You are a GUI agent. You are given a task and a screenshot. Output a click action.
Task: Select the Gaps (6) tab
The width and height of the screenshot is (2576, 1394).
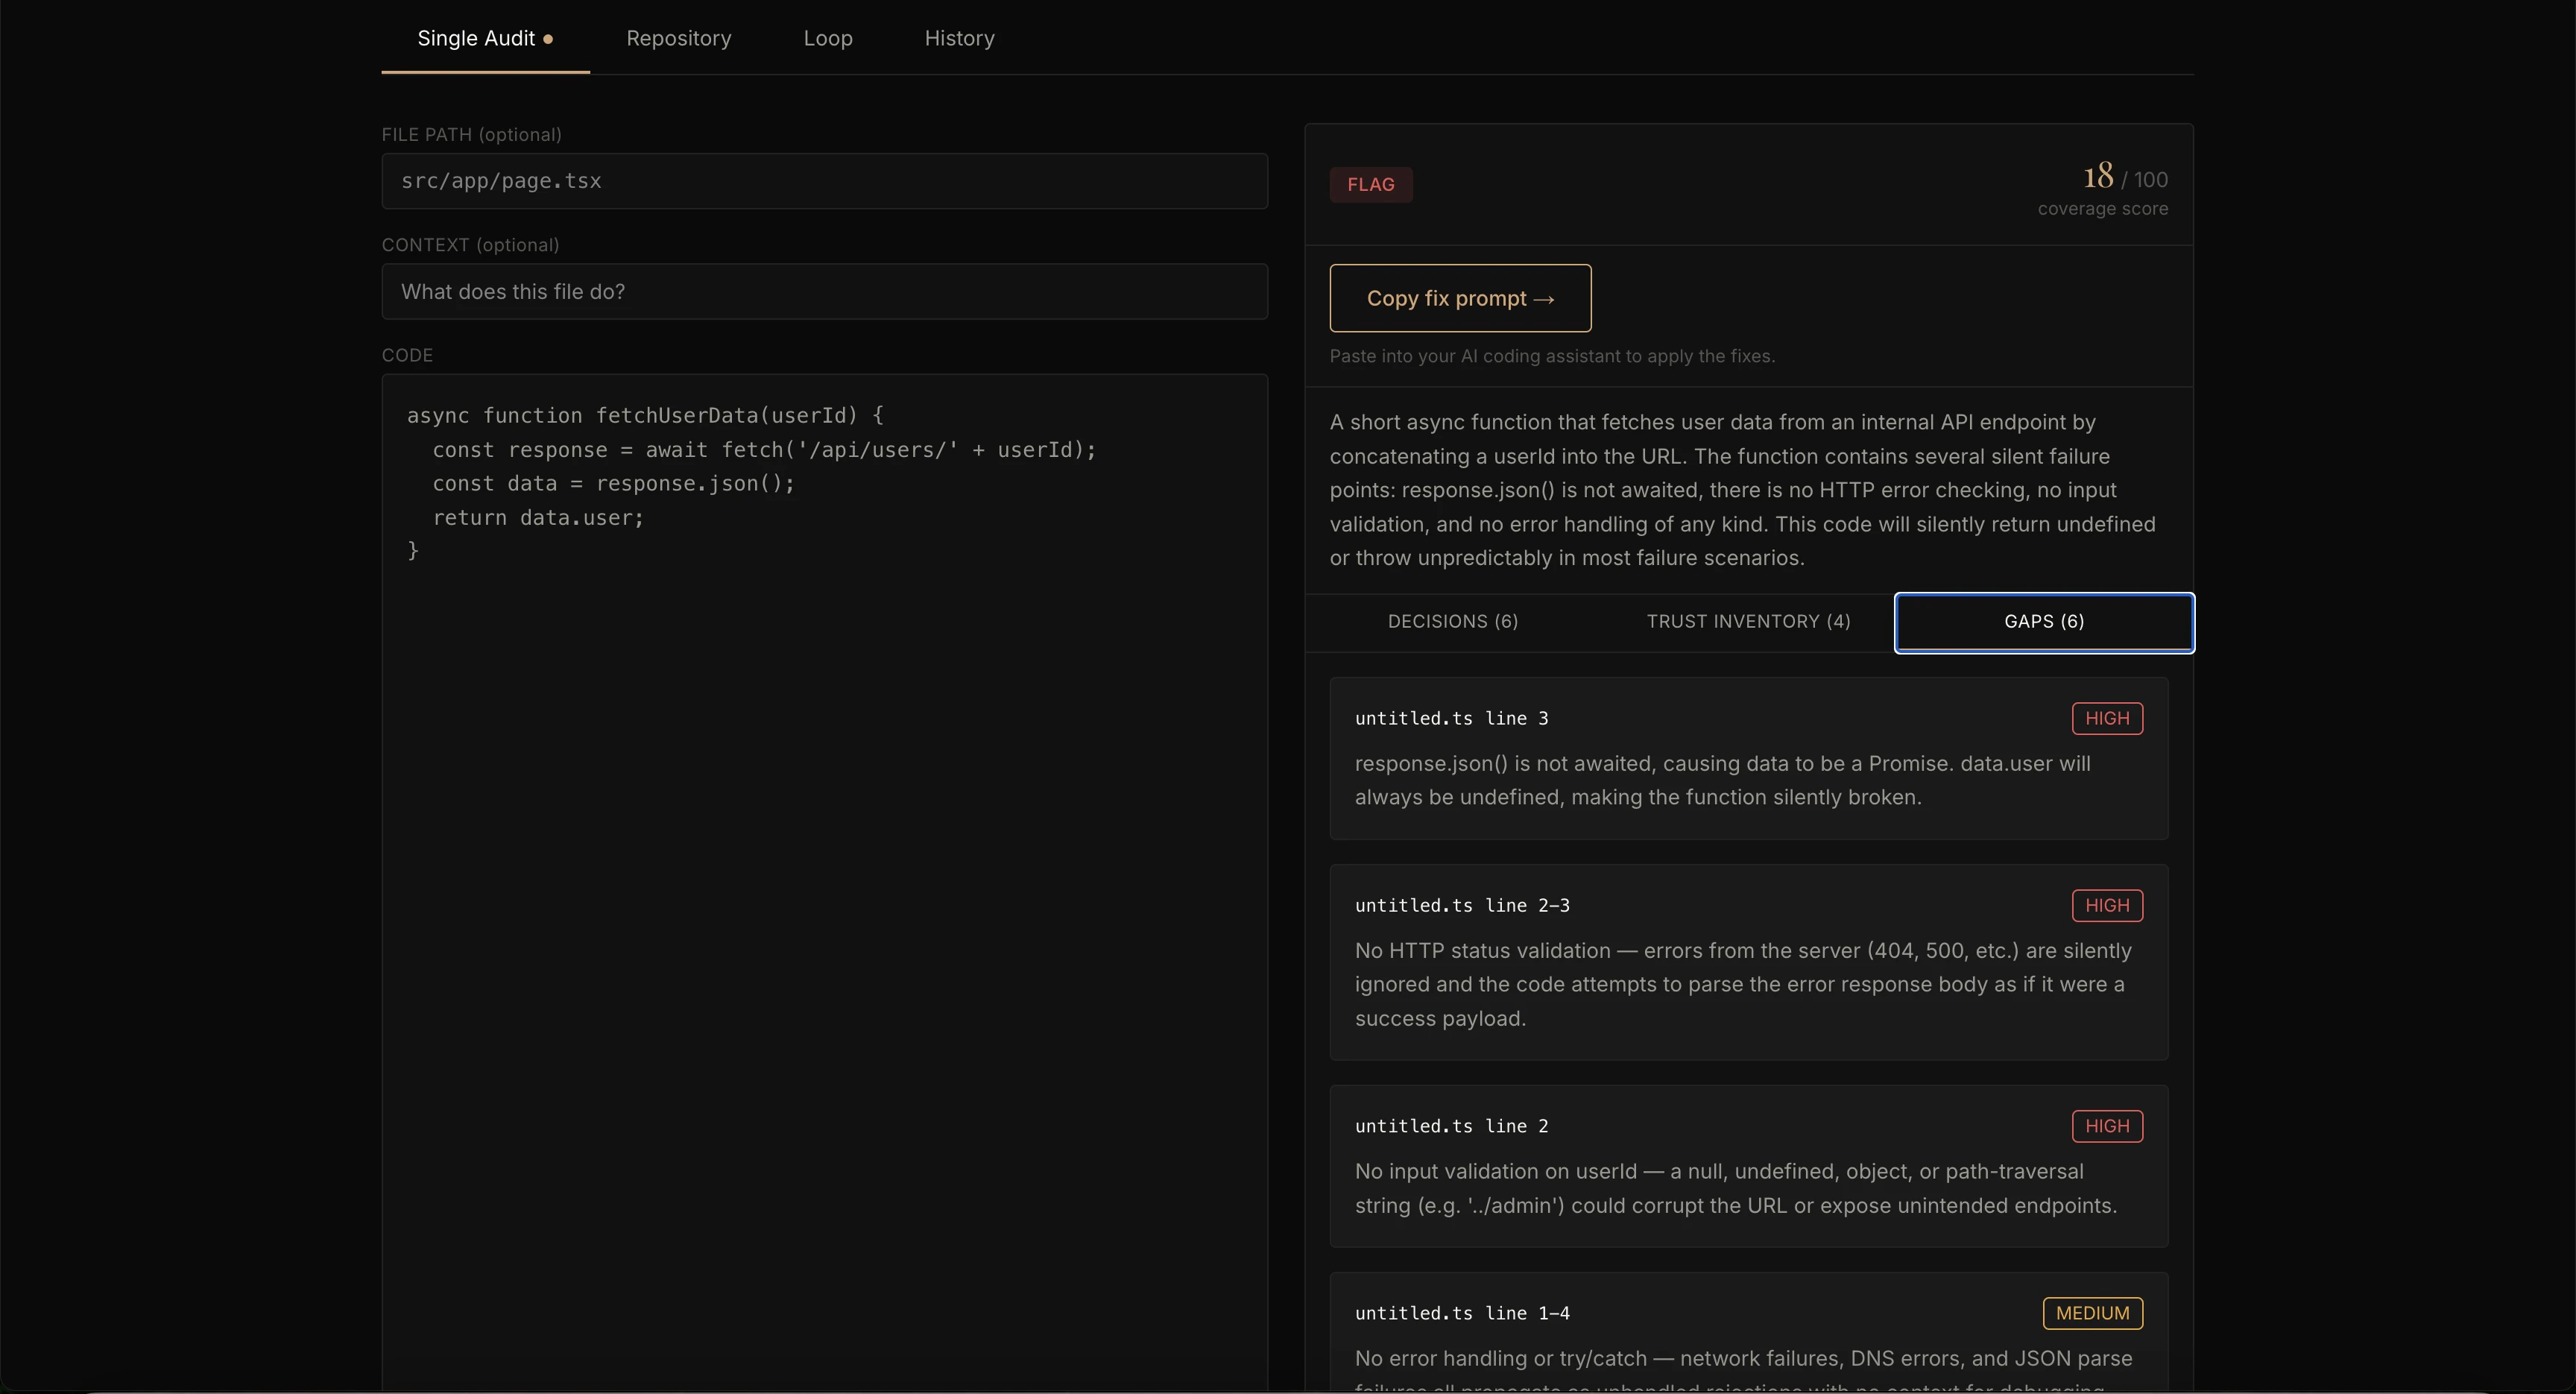pyautogui.click(x=2044, y=622)
